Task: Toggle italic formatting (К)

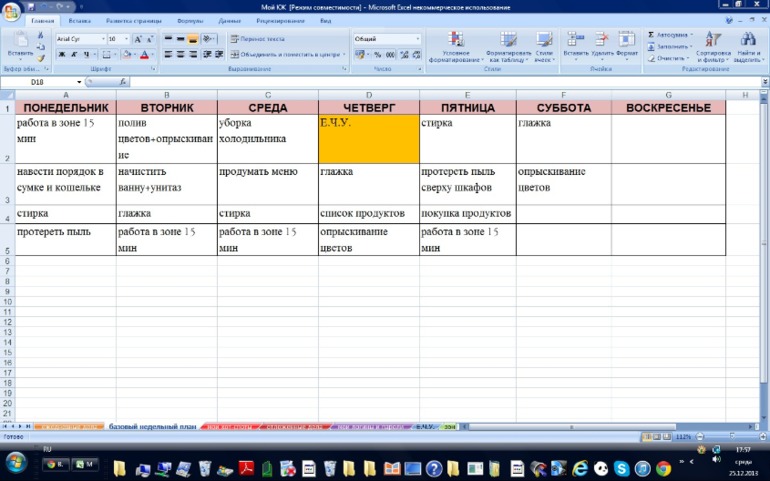Action: 72,55
